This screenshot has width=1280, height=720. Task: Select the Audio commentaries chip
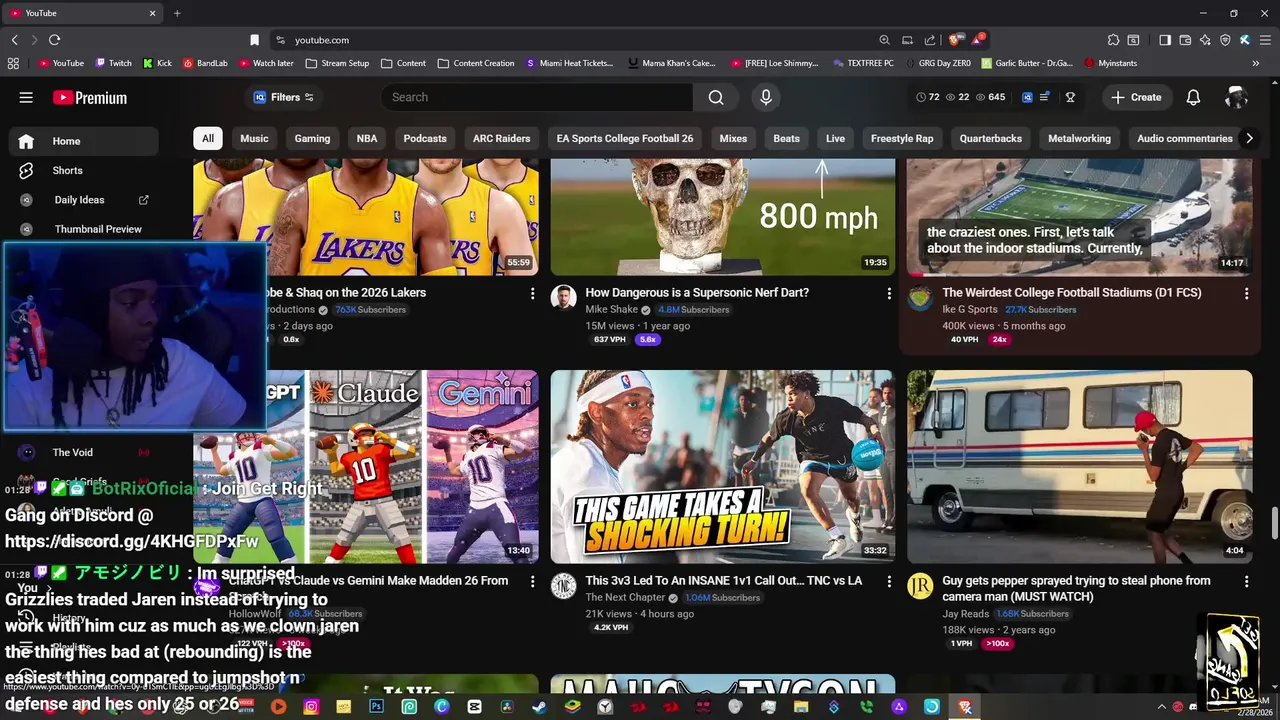1184,138
